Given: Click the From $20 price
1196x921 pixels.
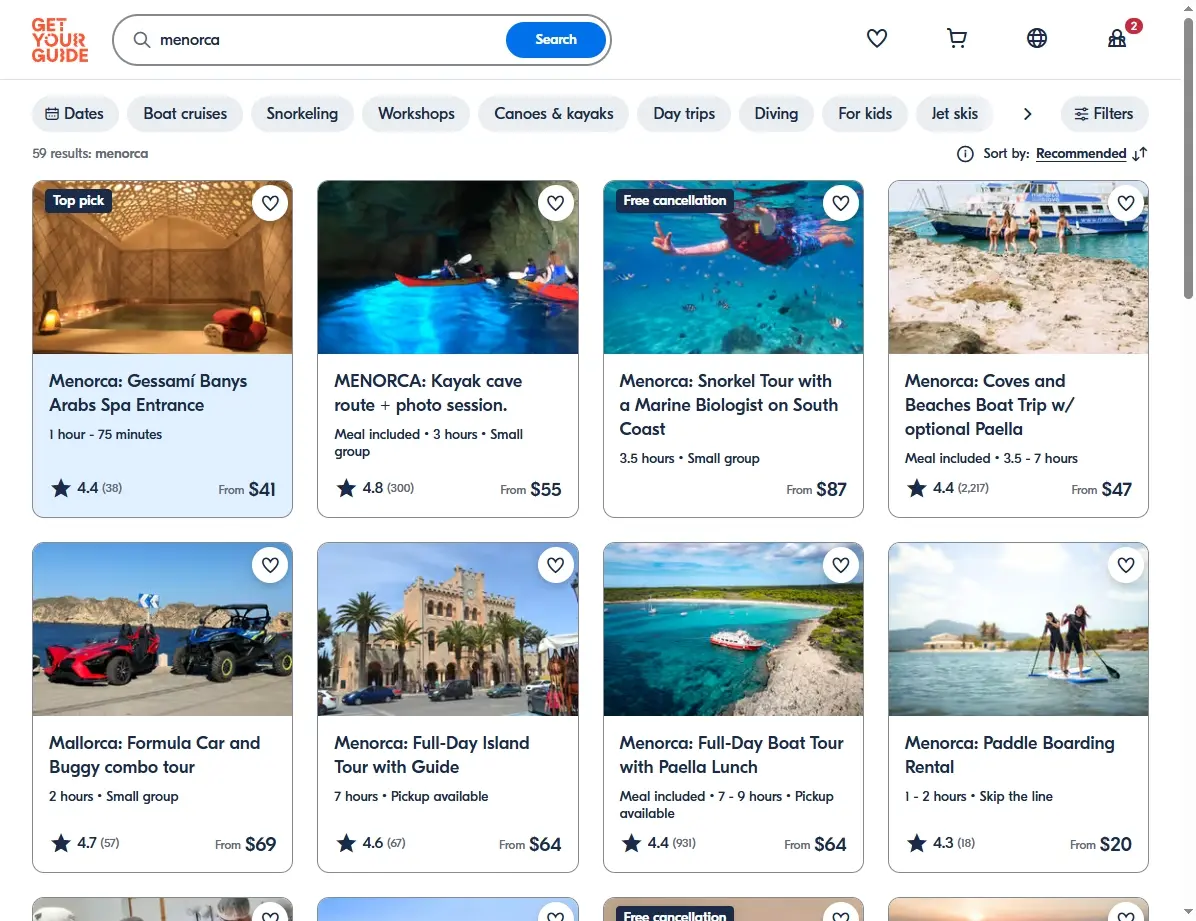Looking at the screenshot, I should click(1100, 844).
